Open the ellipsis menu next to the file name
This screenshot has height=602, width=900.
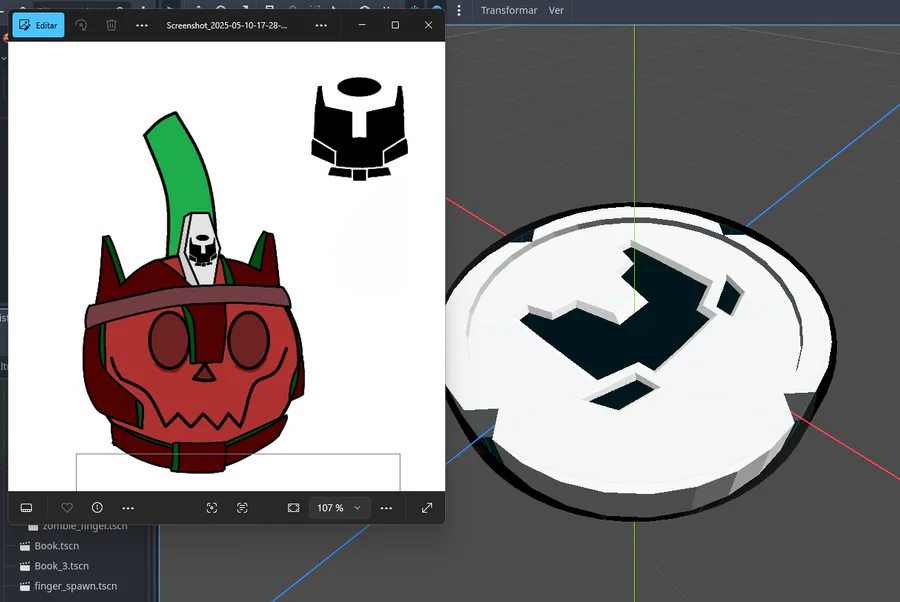pyautogui.click(x=321, y=25)
